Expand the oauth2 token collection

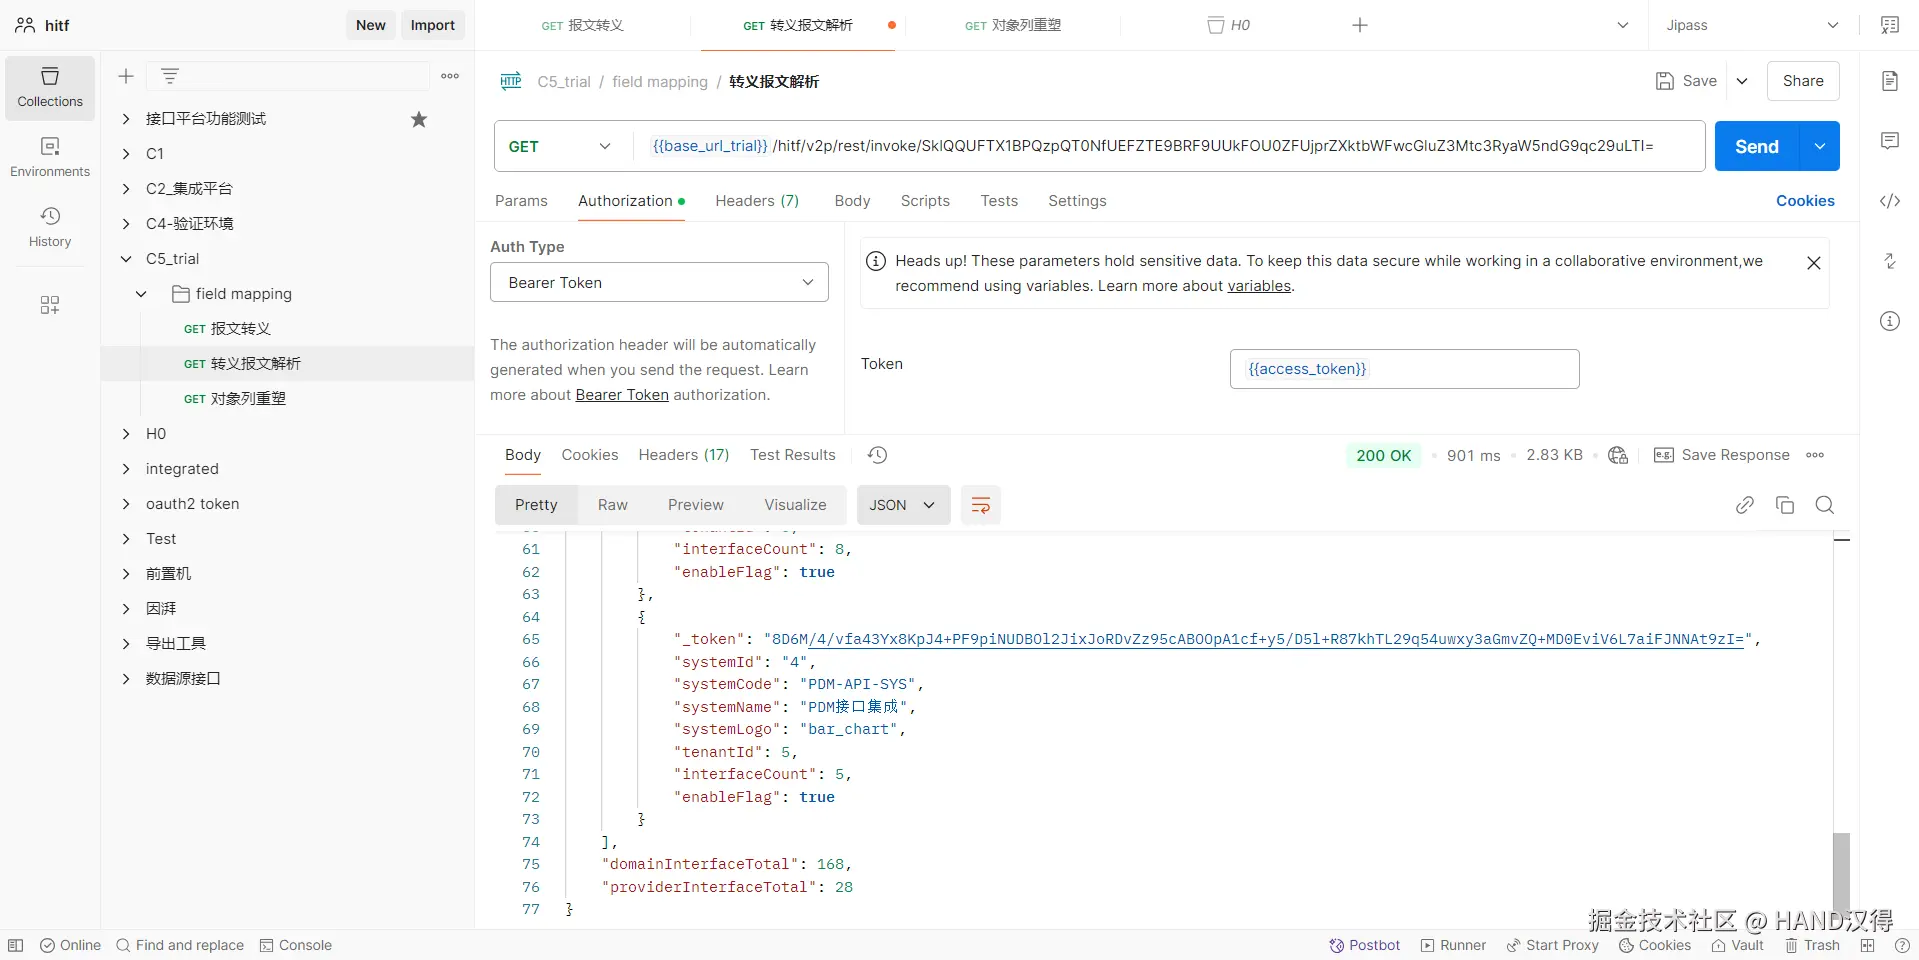coord(126,504)
